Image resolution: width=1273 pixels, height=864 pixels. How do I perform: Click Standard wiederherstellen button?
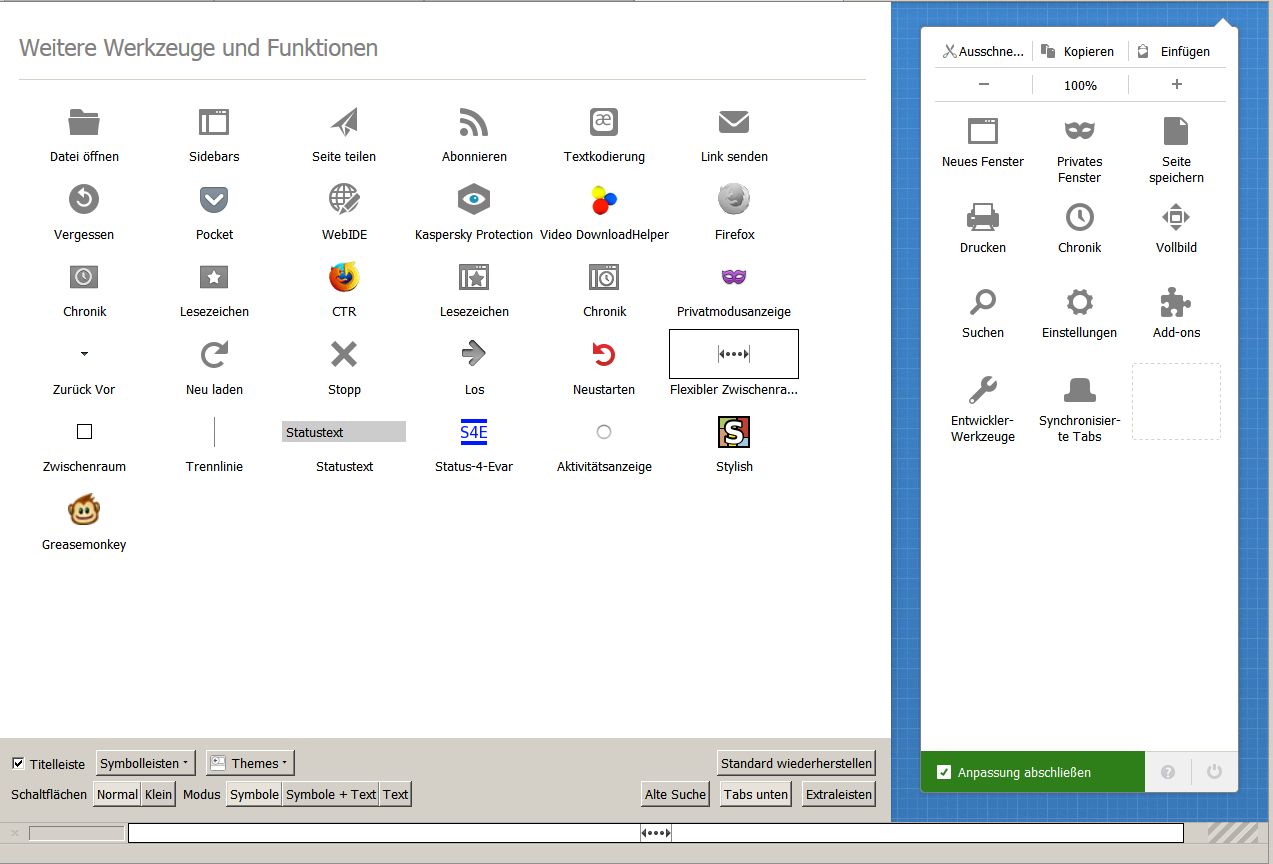[796, 764]
